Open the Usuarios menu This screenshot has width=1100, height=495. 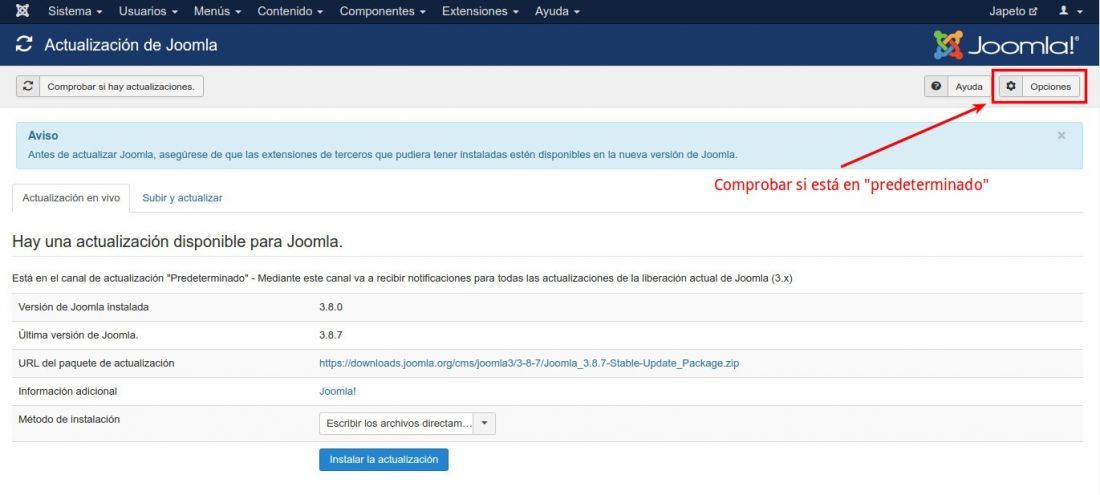[148, 11]
